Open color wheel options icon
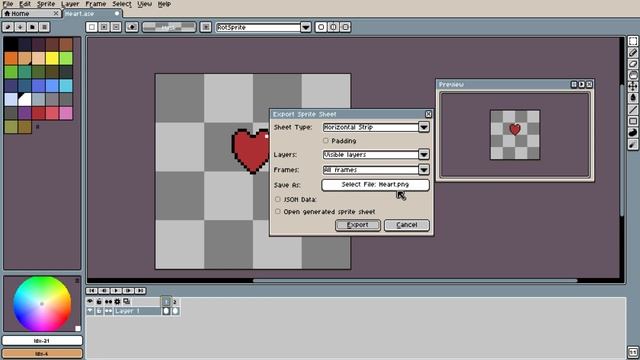The height and width of the screenshot is (360, 640). (77, 281)
